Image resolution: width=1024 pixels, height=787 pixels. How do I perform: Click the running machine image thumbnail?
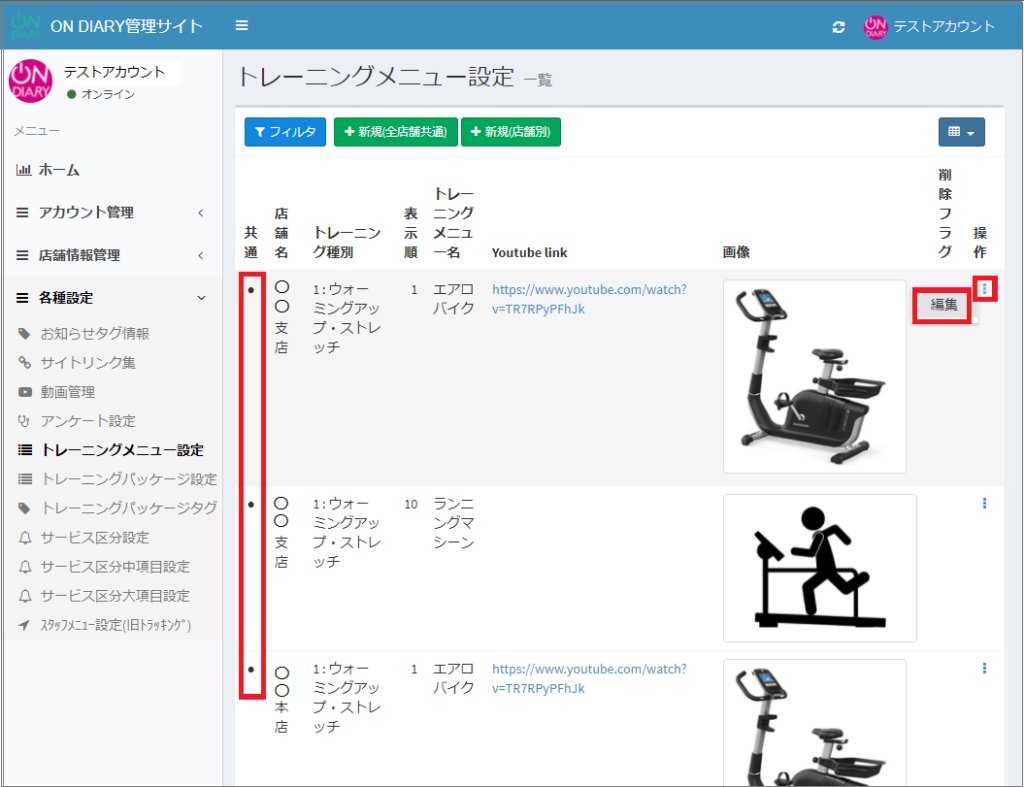coord(819,567)
